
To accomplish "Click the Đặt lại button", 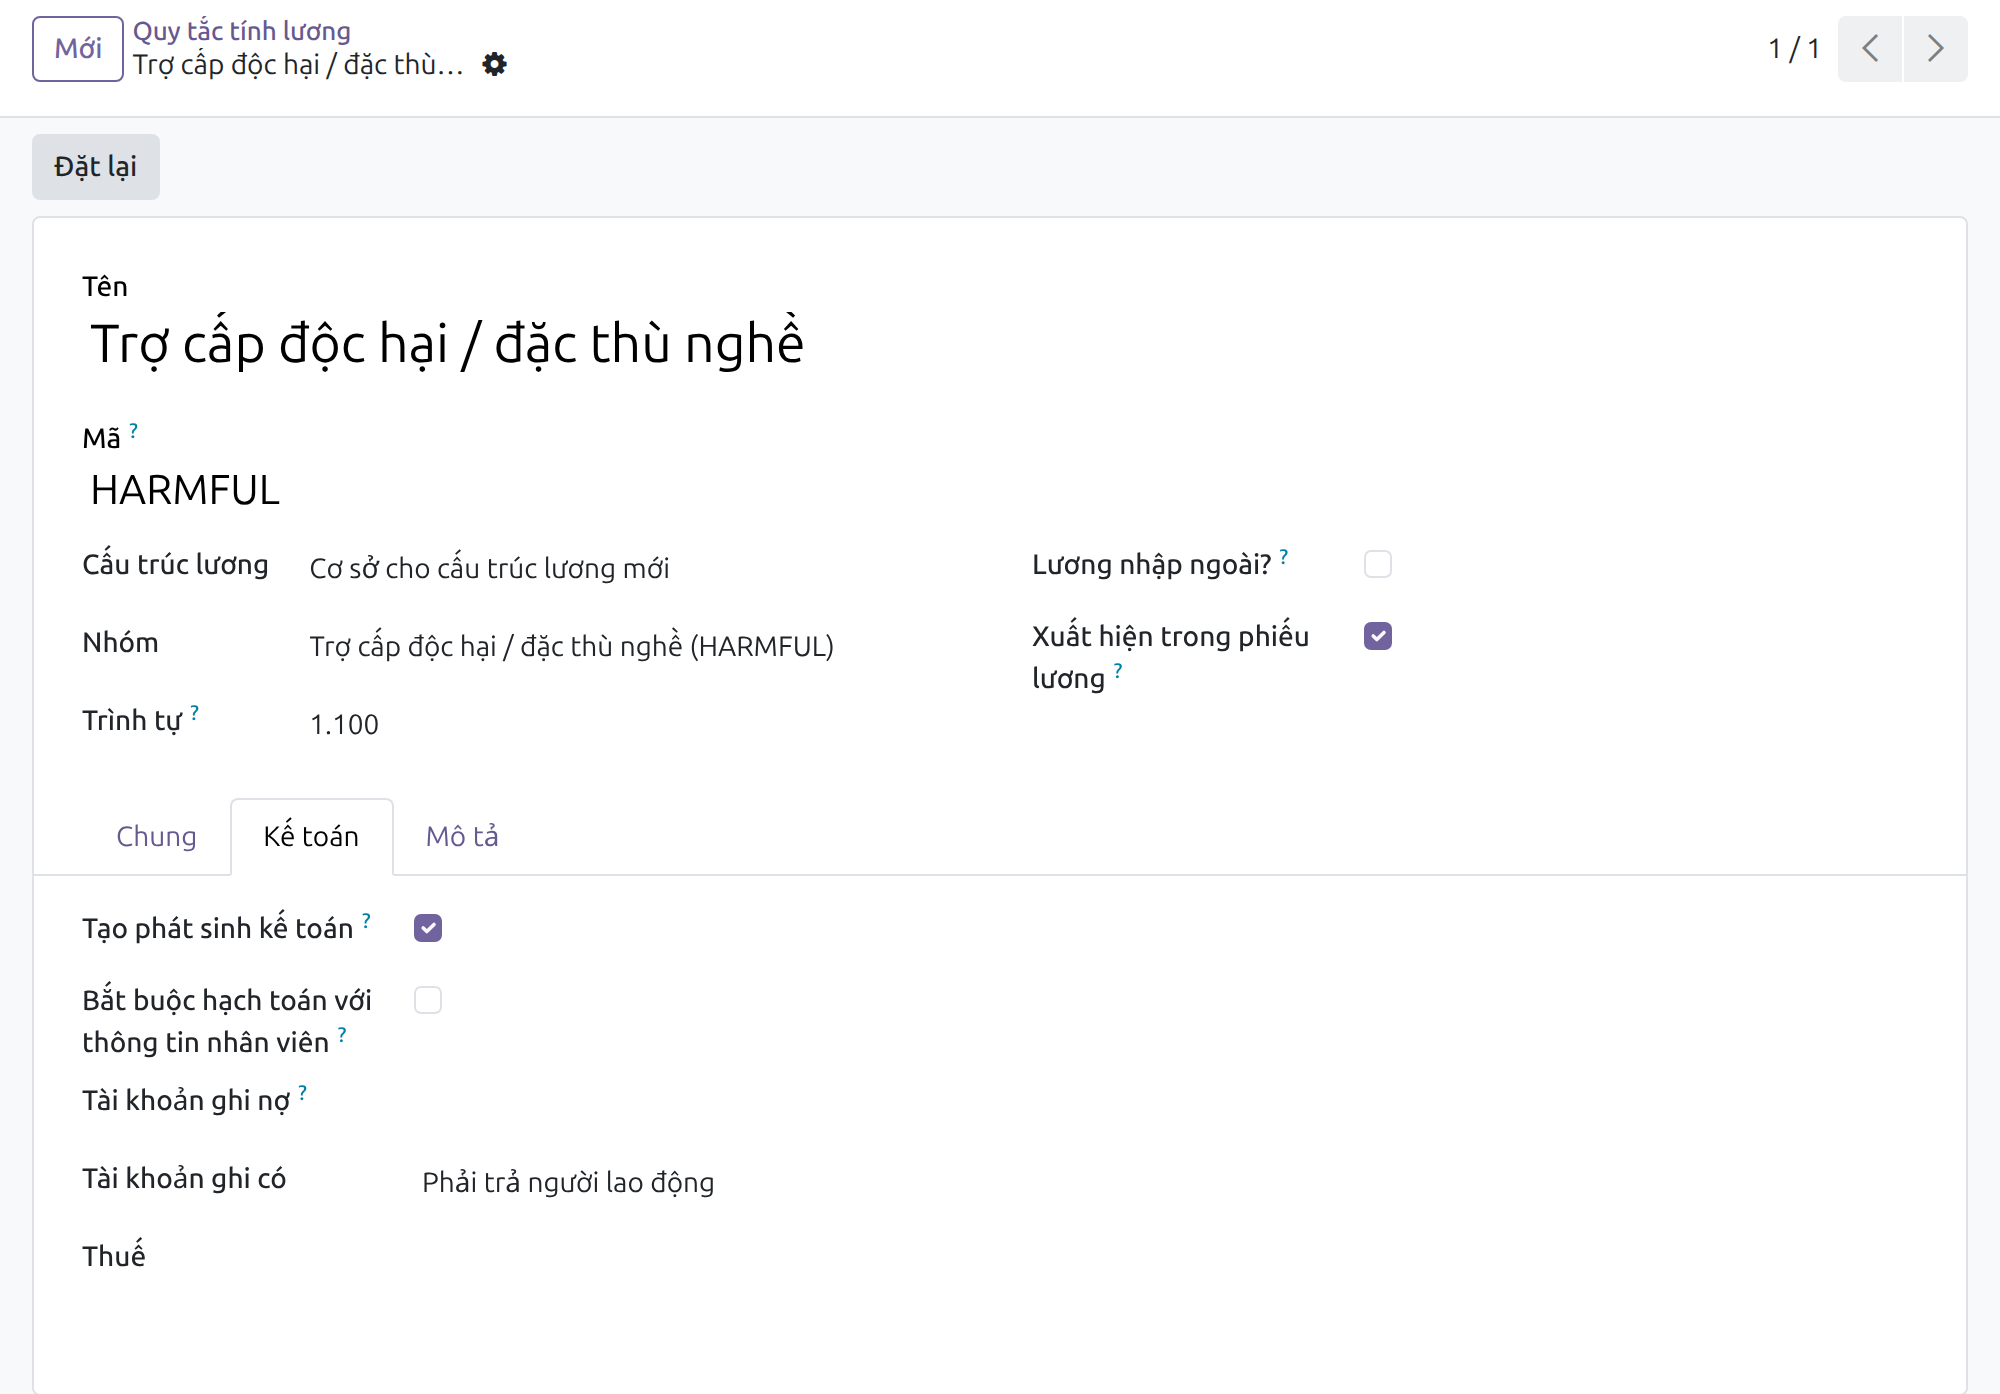I will click(96, 167).
